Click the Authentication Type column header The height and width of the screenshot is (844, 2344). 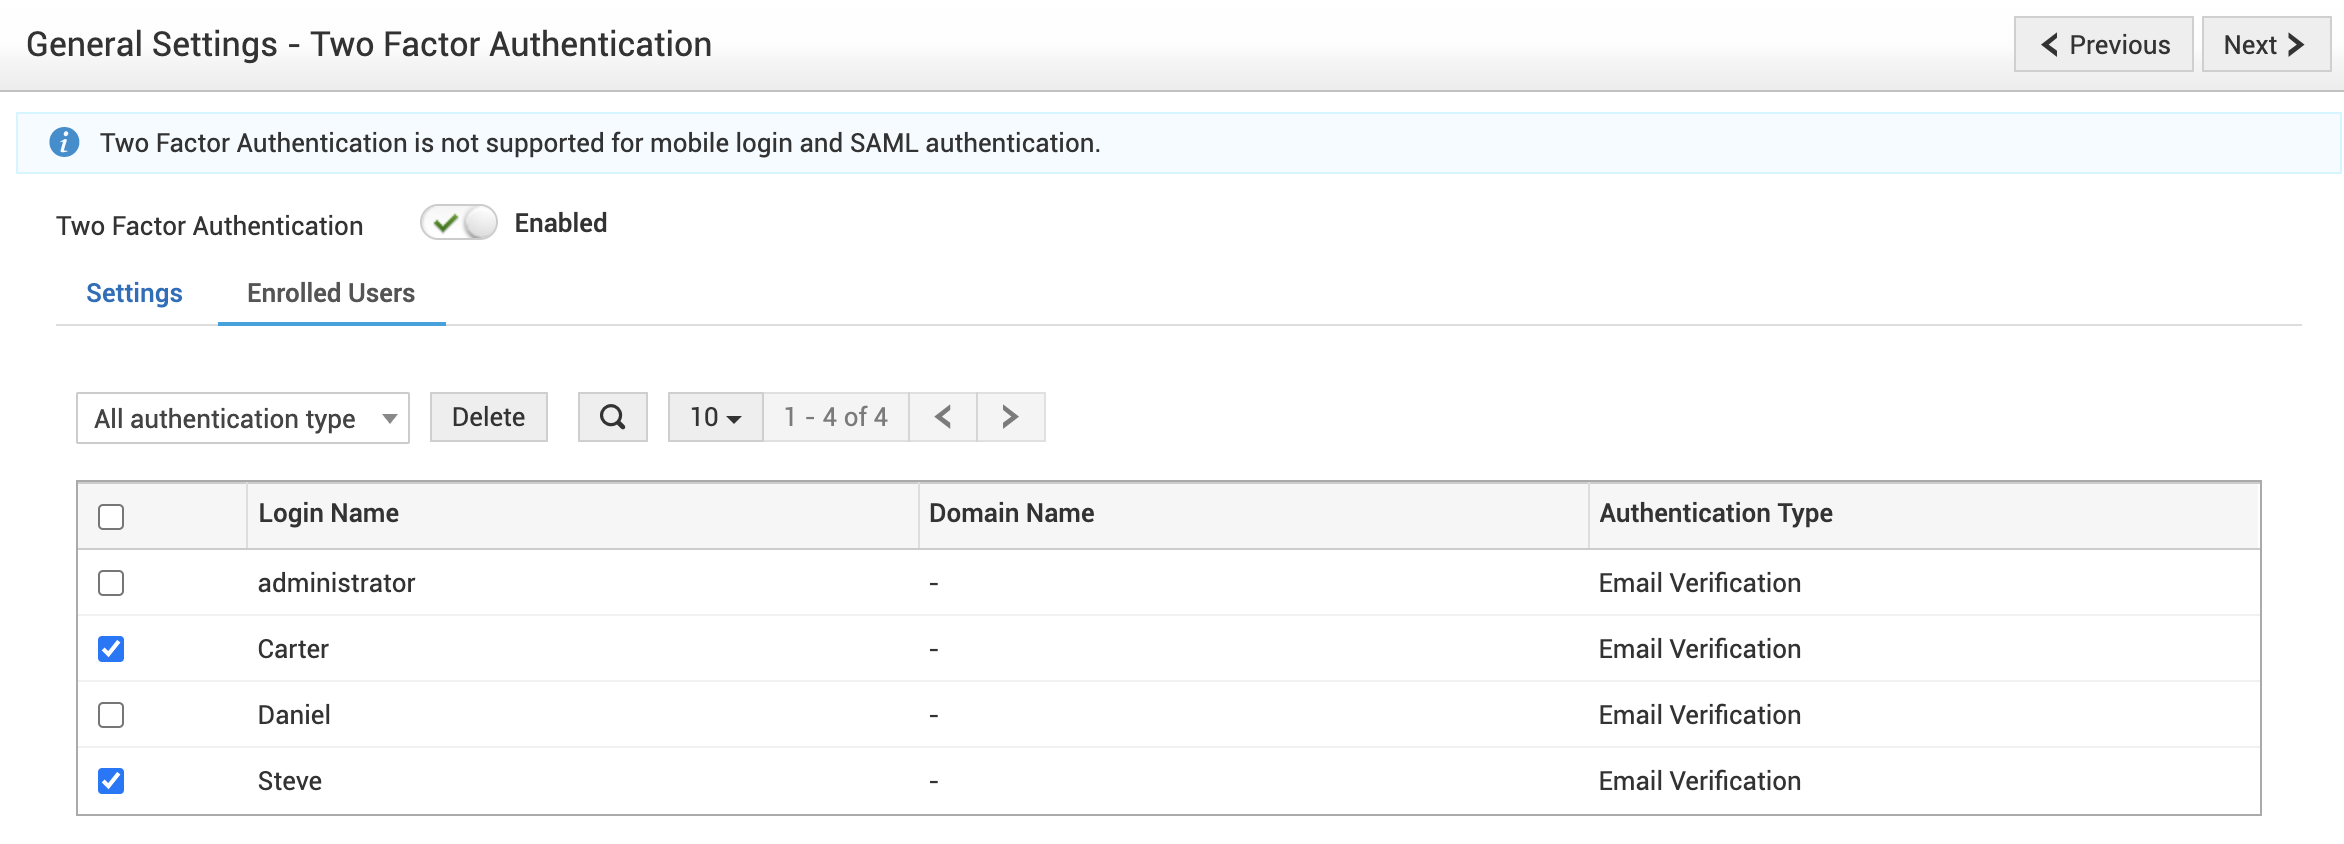1715,513
